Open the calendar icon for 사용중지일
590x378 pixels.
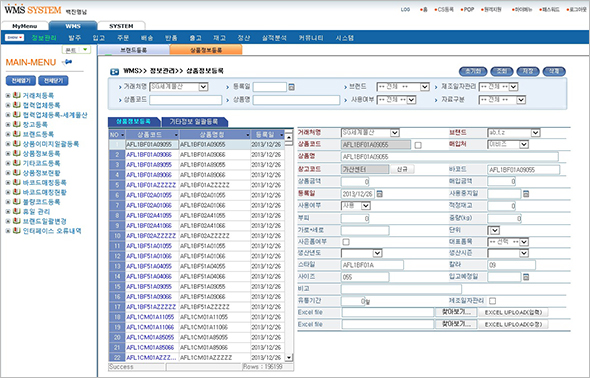point(526,194)
